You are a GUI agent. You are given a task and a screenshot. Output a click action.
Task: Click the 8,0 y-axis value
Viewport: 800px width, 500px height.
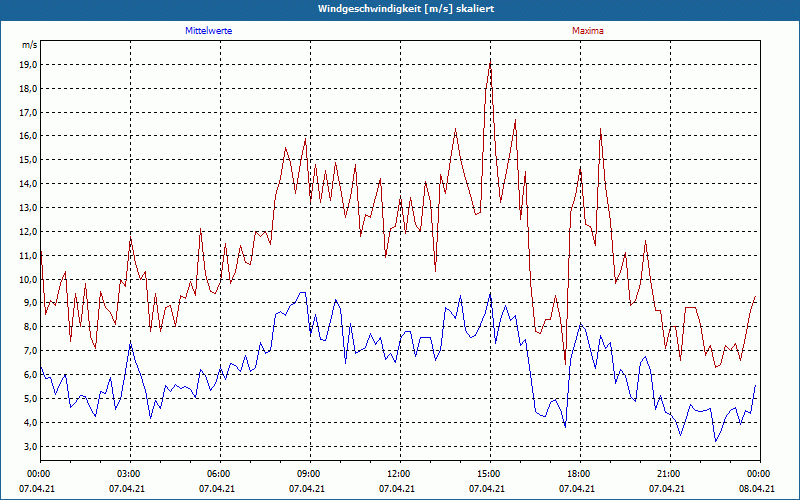31,327
